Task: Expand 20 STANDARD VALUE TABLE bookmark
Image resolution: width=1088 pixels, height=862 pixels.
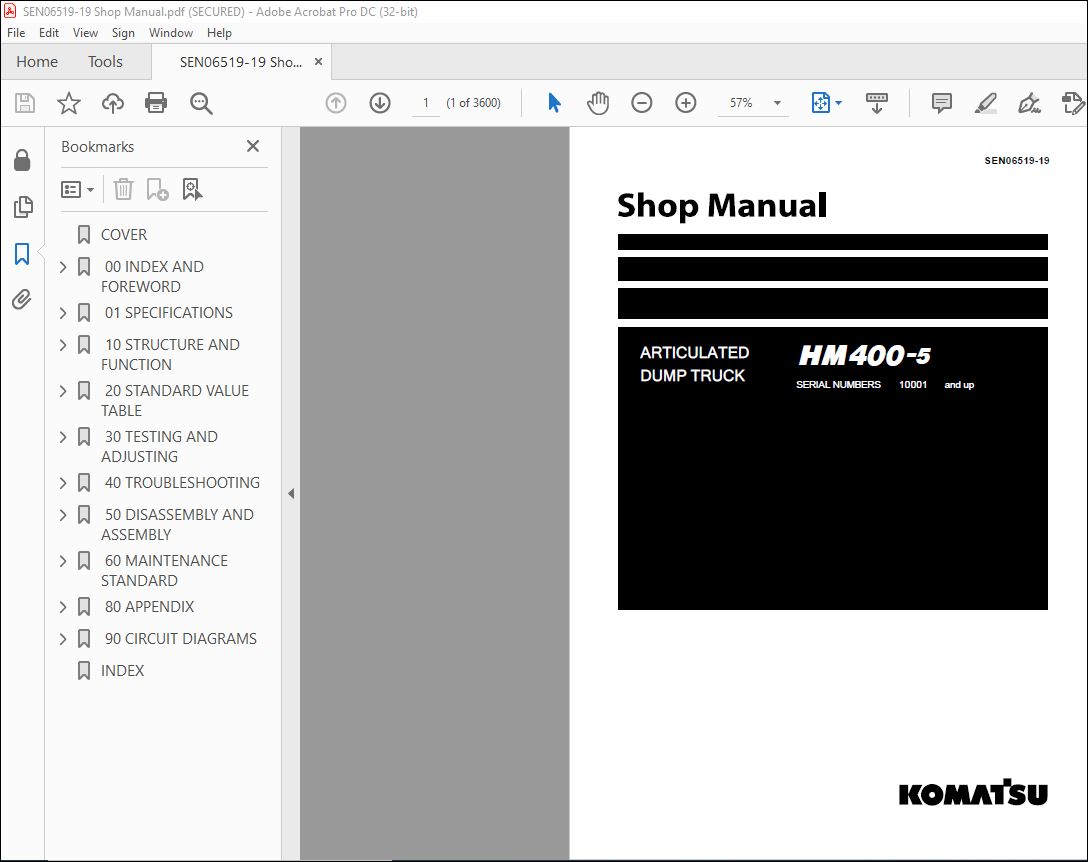Action: click(x=63, y=391)
